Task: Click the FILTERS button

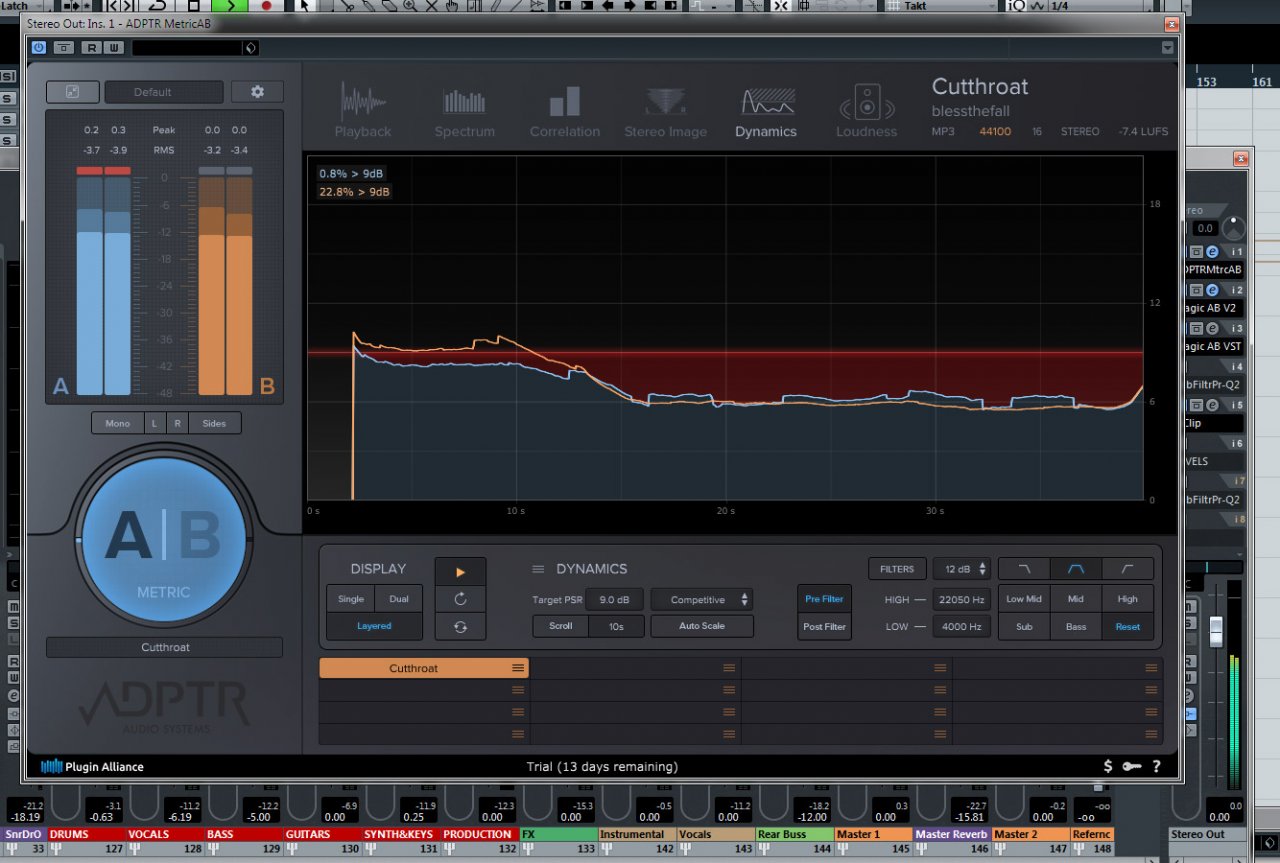Action: (897, 569)
